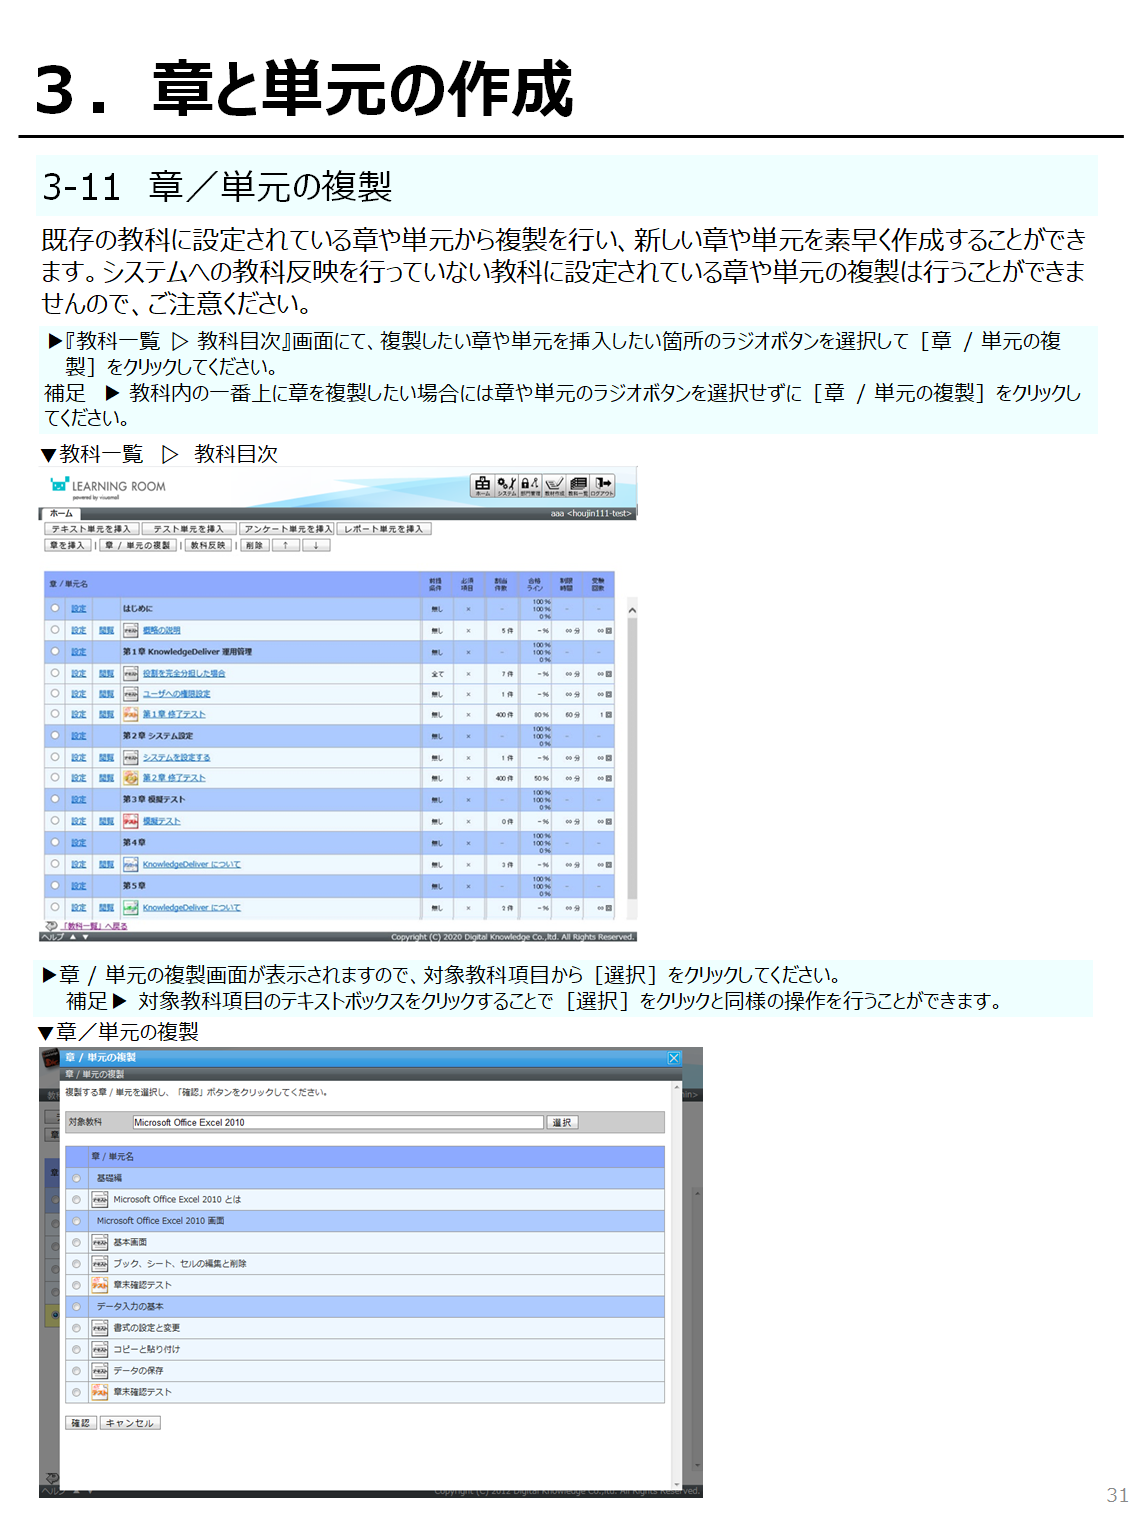
Task: Click down triangle next to ヘルプ
Action: coord(86,938)
